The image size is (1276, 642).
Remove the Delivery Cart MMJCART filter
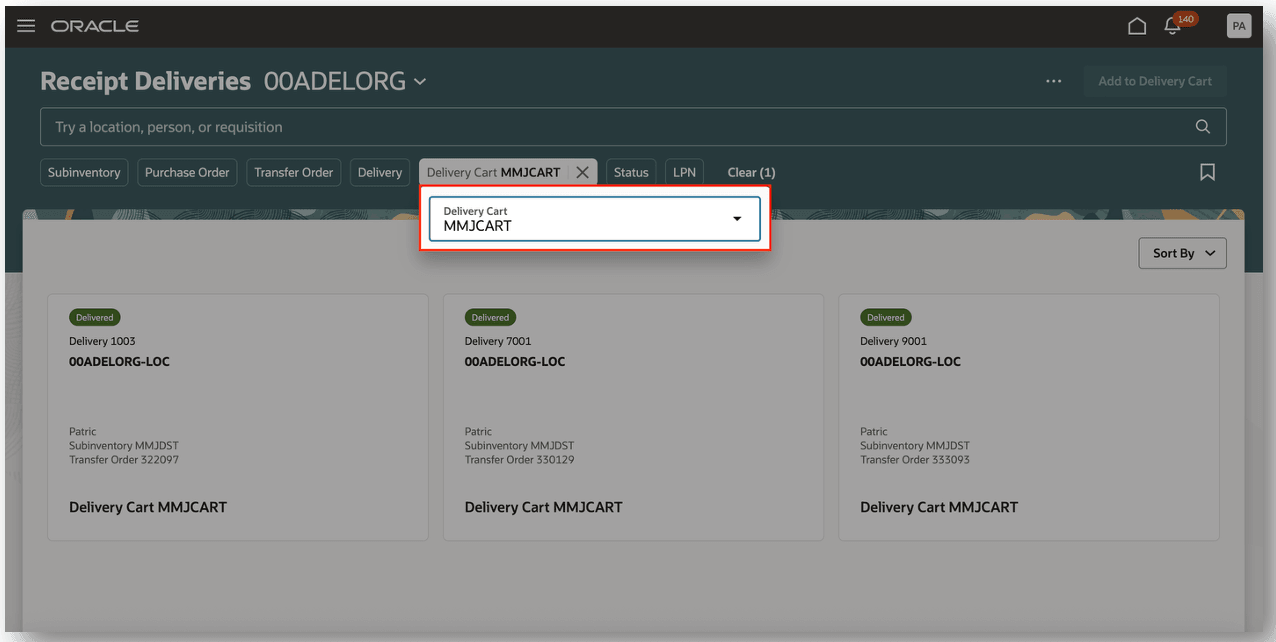[582, 172]
